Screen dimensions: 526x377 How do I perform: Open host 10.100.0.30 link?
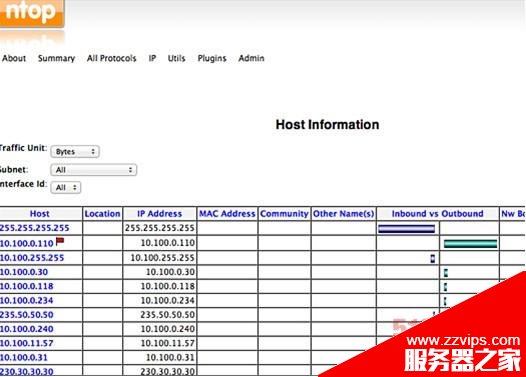tap(24, 272)
